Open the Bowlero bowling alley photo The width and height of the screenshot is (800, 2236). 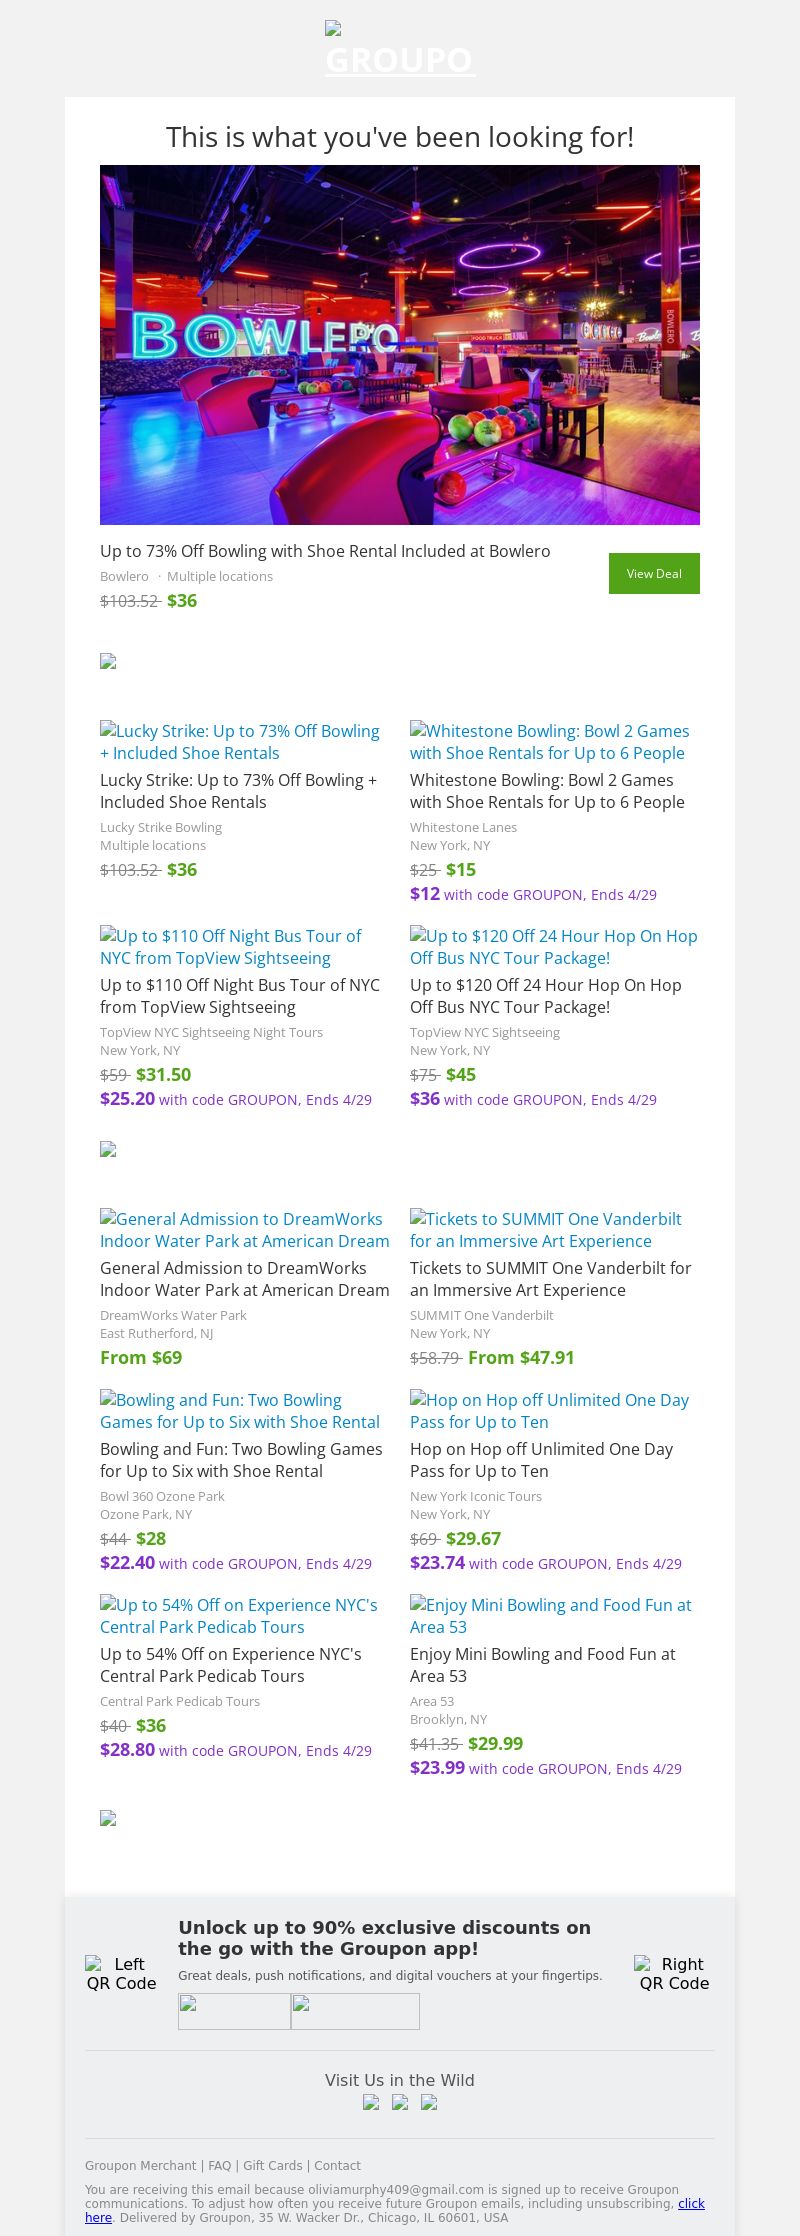[400, 344]
